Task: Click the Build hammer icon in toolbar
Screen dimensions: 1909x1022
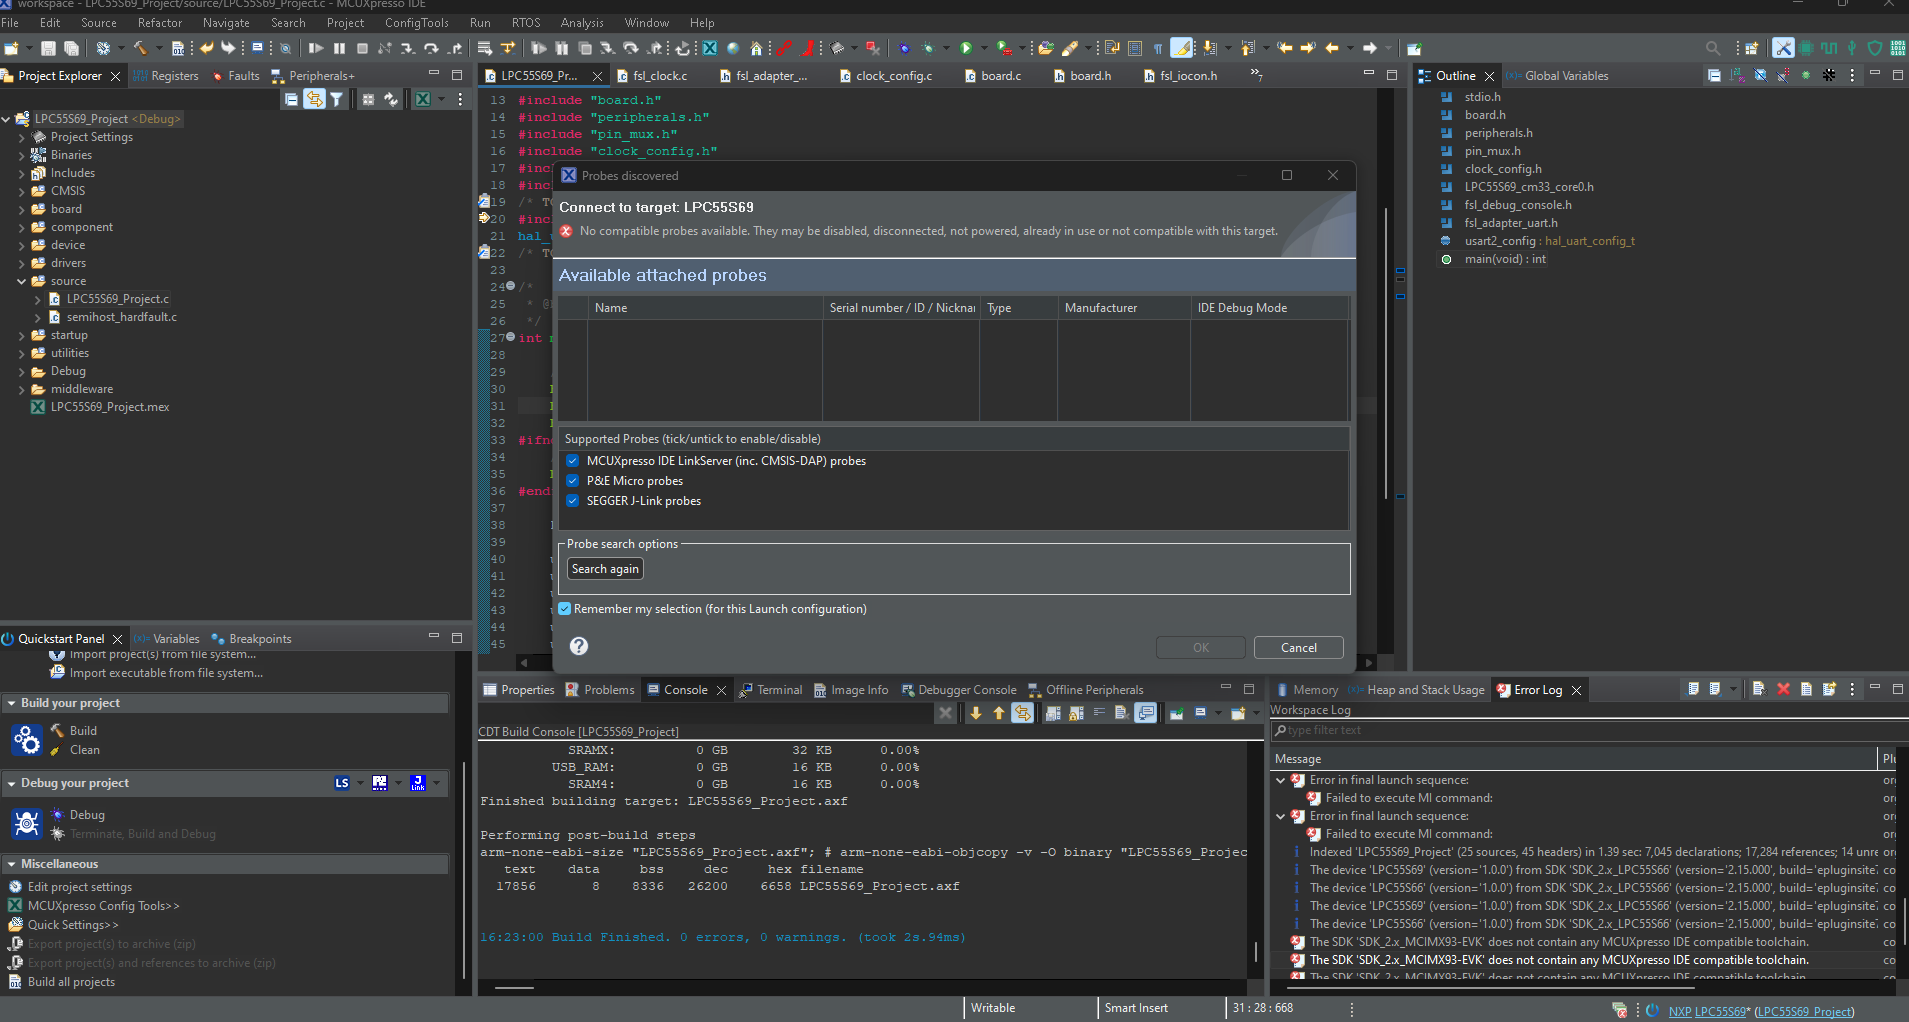Action: [x=140, y=48]
